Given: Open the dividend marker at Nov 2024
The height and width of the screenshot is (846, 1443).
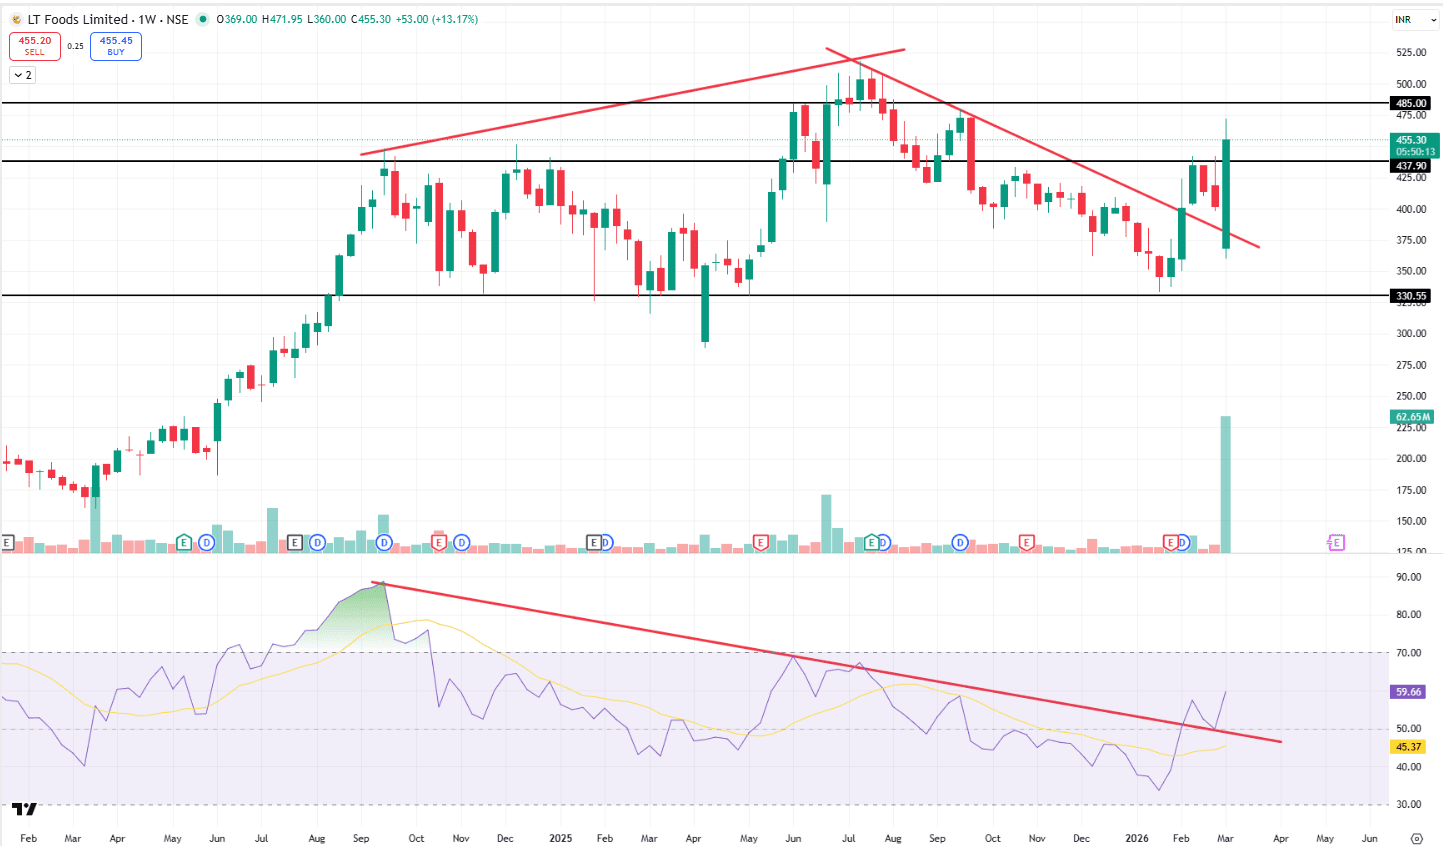Looking at the screenshot, I should click(x=461, y=542).
